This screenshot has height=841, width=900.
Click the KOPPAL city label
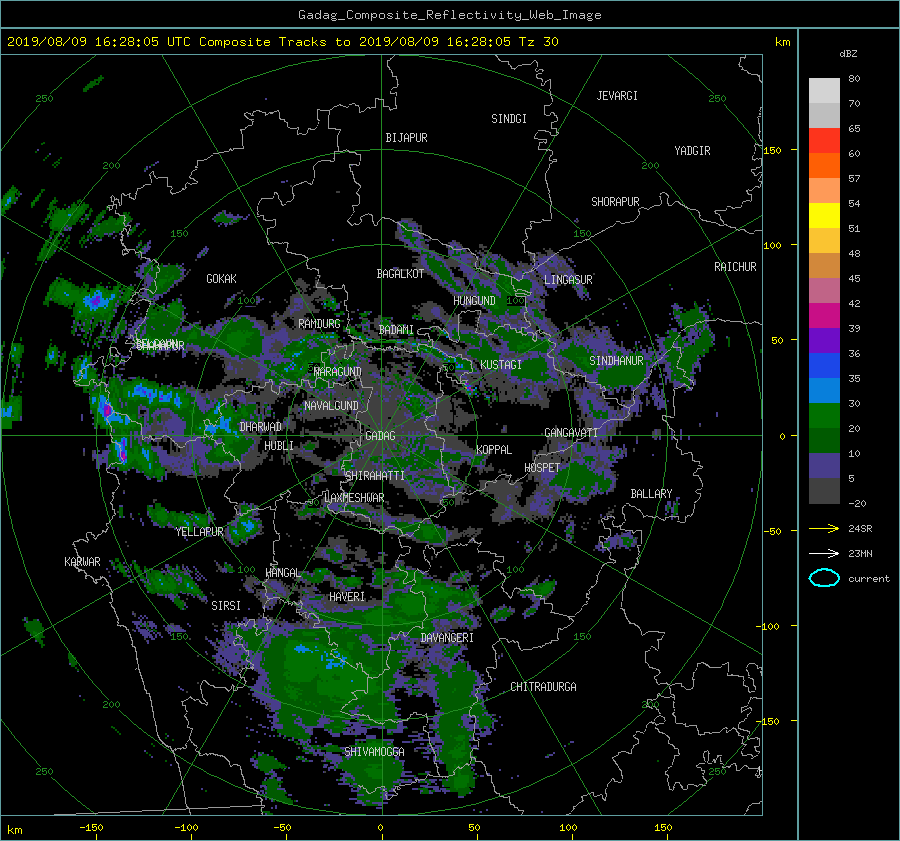[x=494, y=449]
